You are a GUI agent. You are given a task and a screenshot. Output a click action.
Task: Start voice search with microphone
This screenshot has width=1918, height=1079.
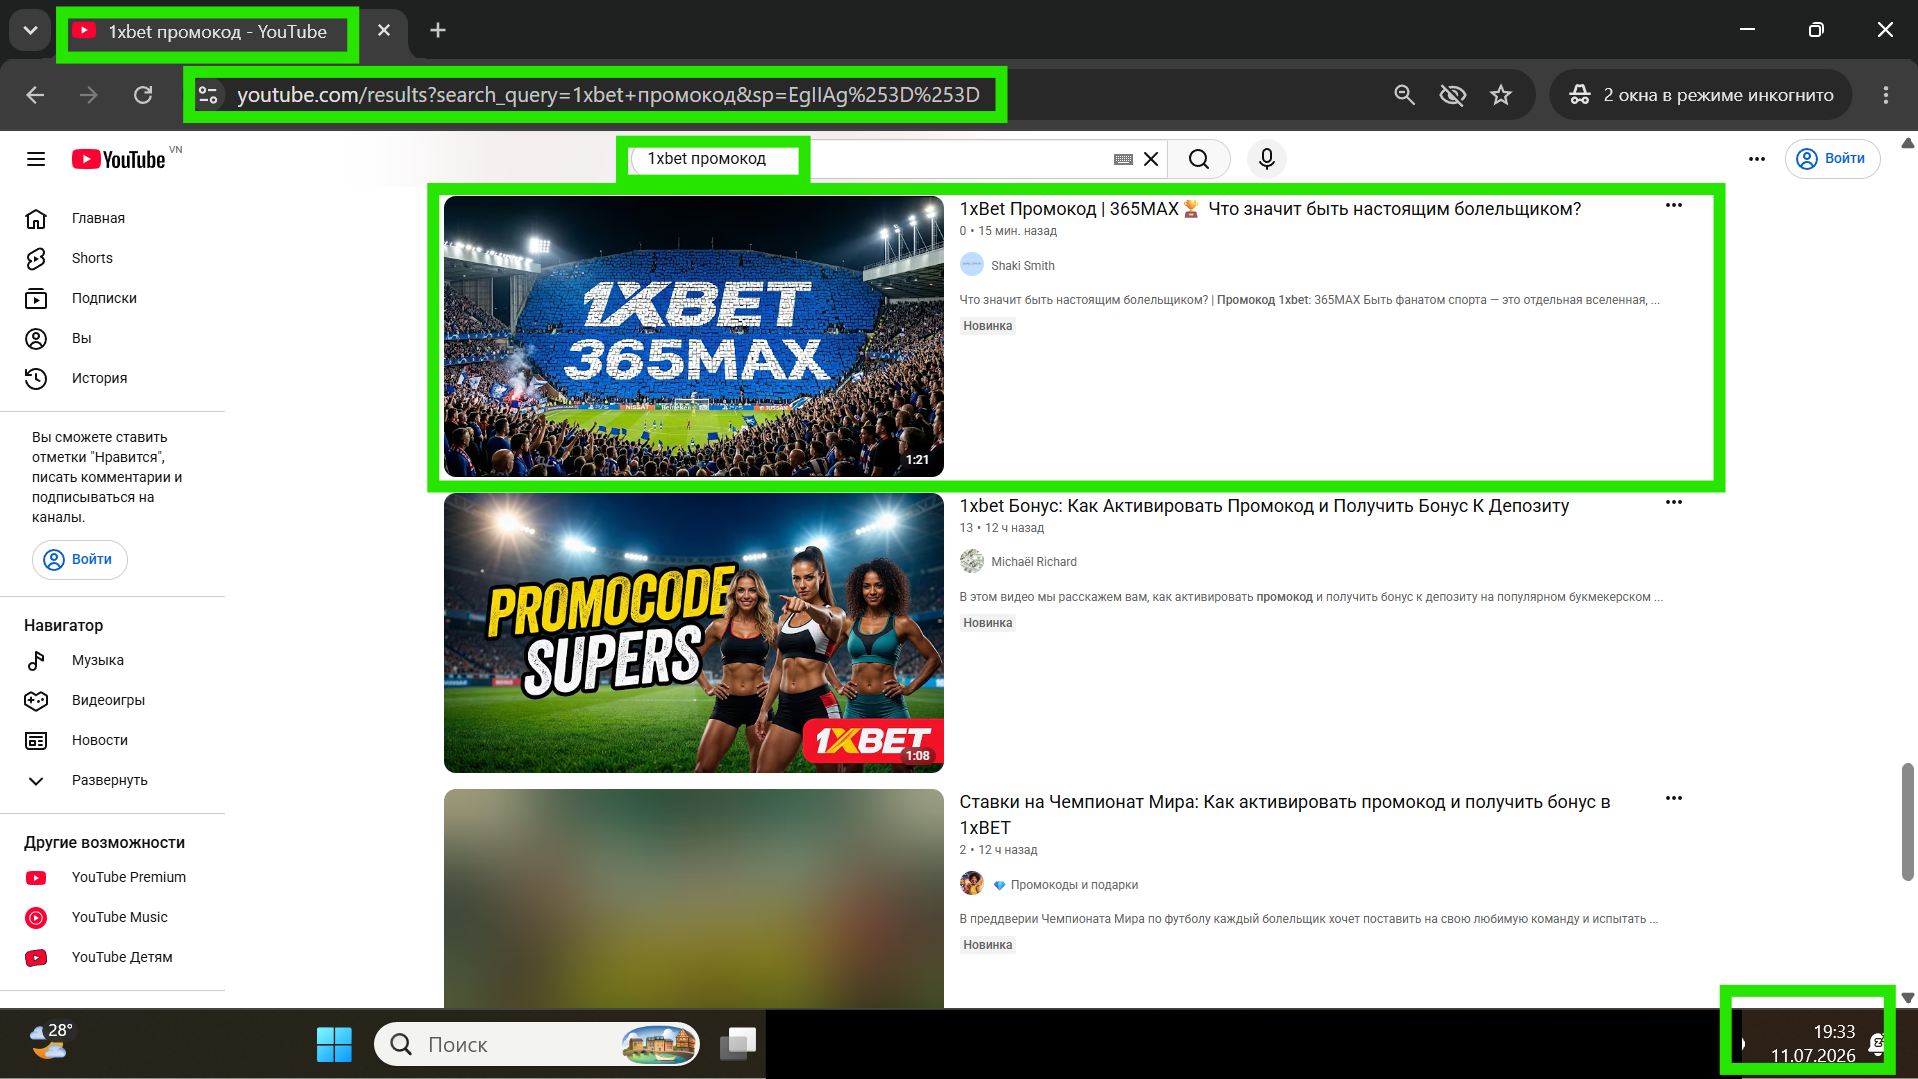coord(1267,159)
